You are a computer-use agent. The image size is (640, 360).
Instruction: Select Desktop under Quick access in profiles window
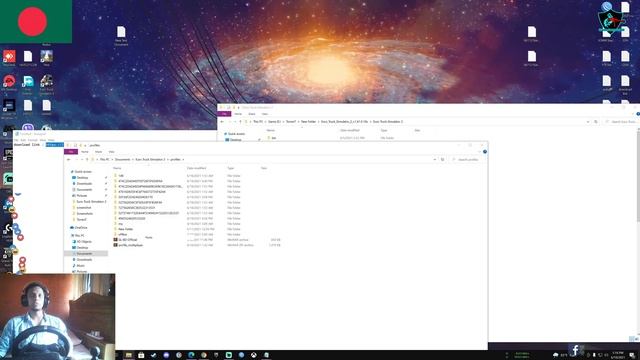click(82, 178)
